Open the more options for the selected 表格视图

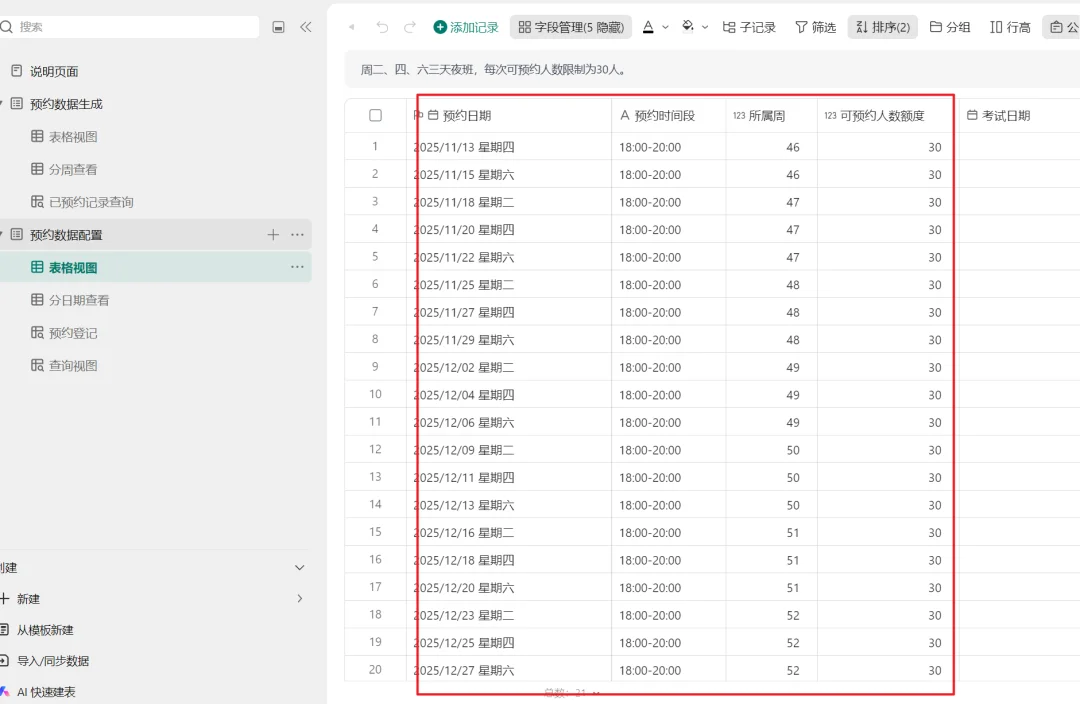point(298,267)
